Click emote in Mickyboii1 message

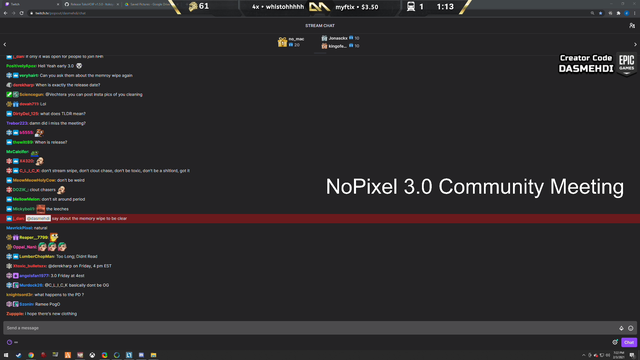tap(41, 209)
